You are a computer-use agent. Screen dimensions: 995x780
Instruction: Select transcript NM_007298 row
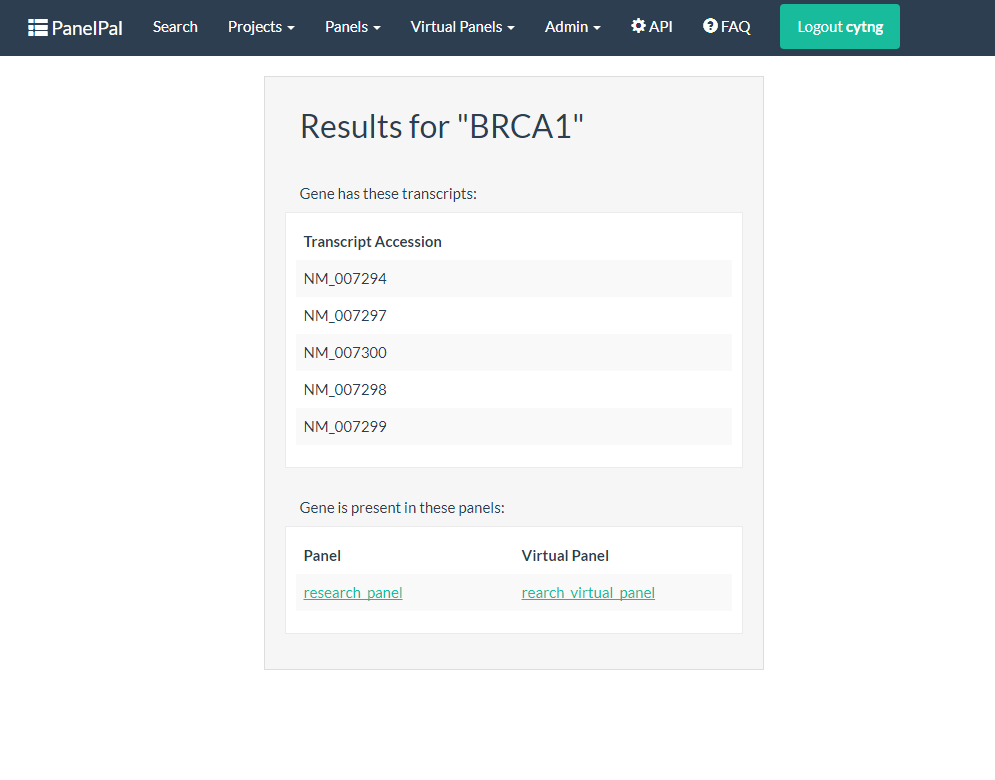(x=513, y=390)
